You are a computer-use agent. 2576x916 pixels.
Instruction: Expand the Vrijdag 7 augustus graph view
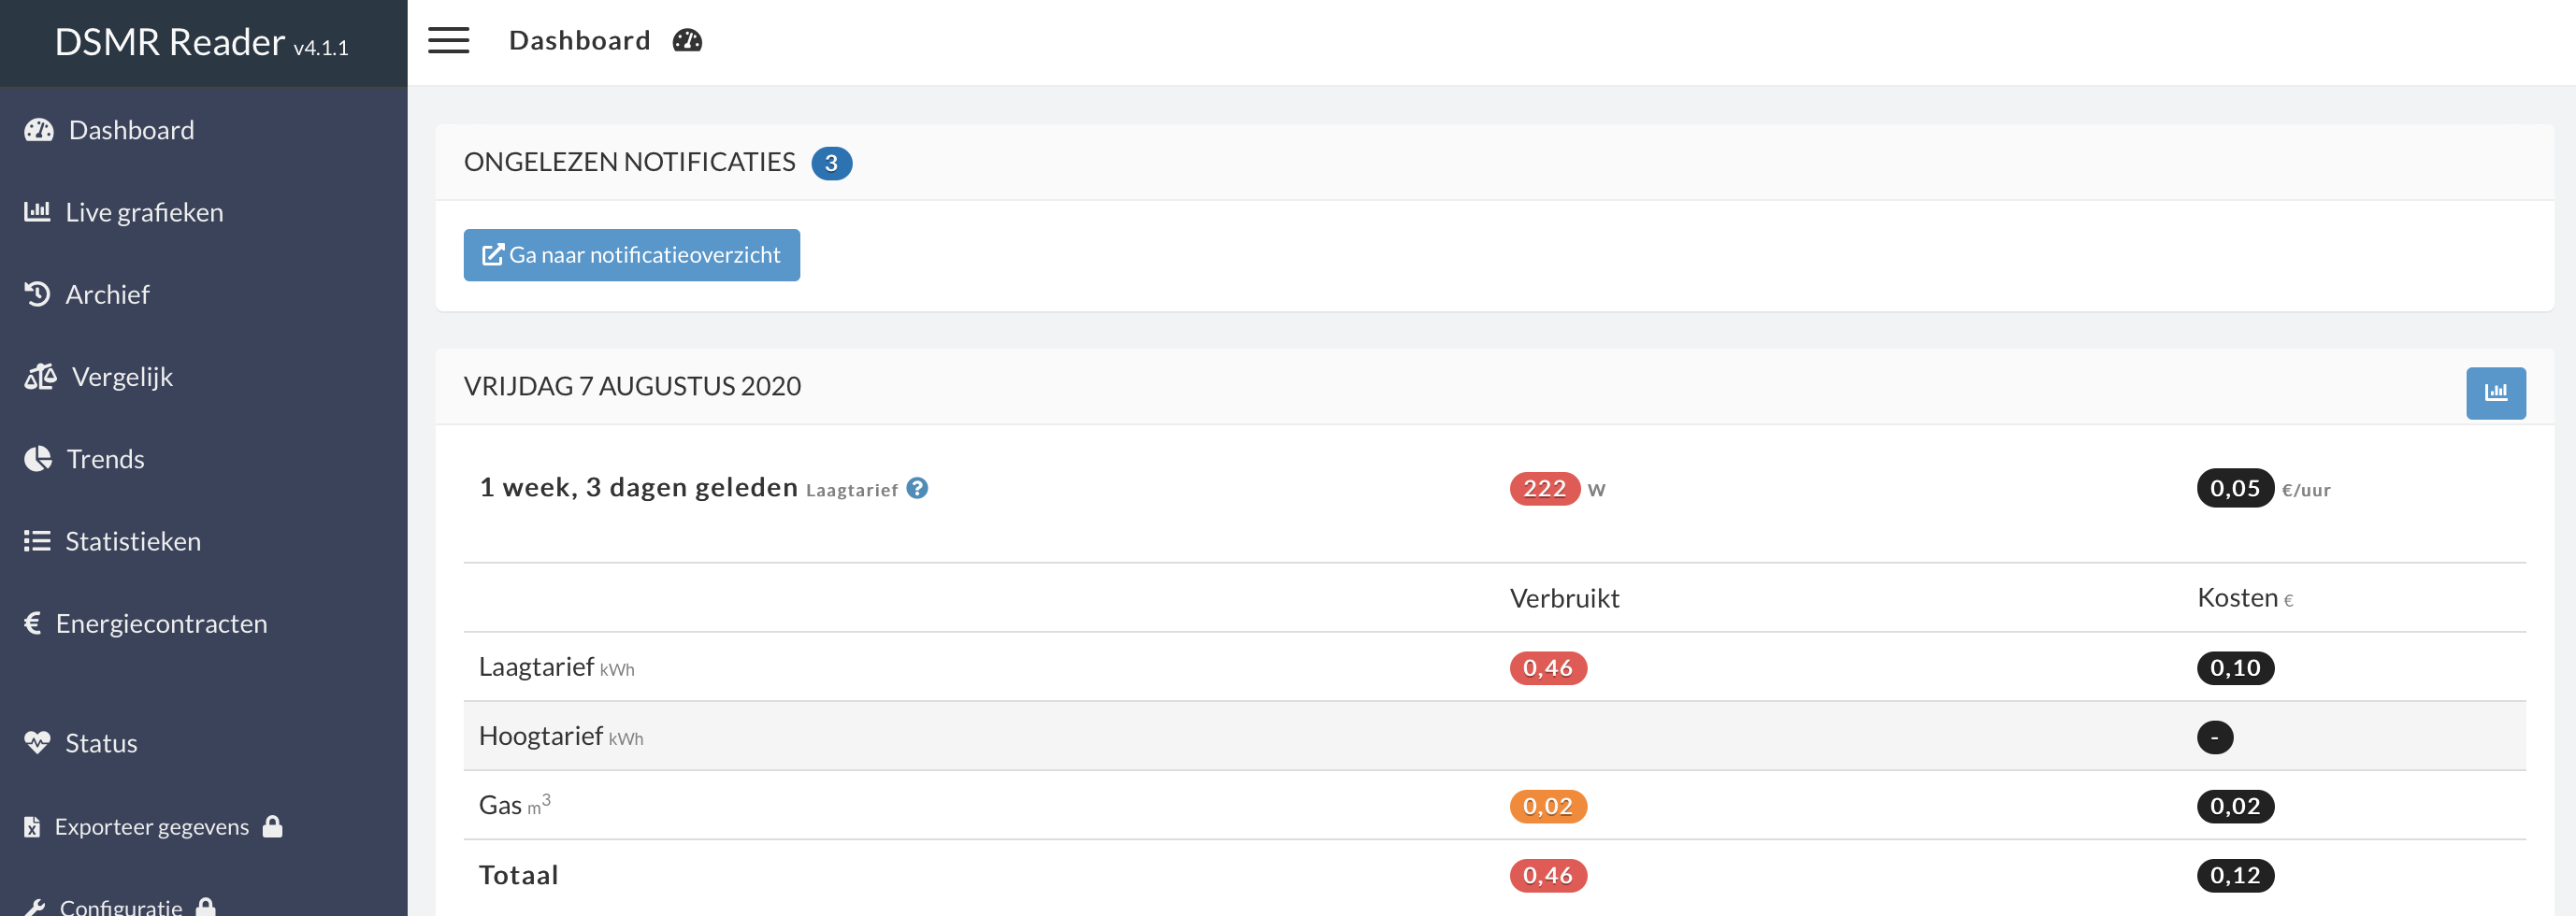click(2496, 393)
